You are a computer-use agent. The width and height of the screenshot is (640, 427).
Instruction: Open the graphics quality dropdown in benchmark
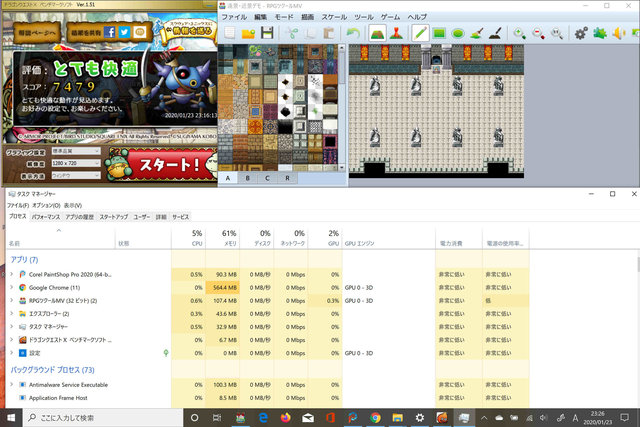[x=76, y=151]
